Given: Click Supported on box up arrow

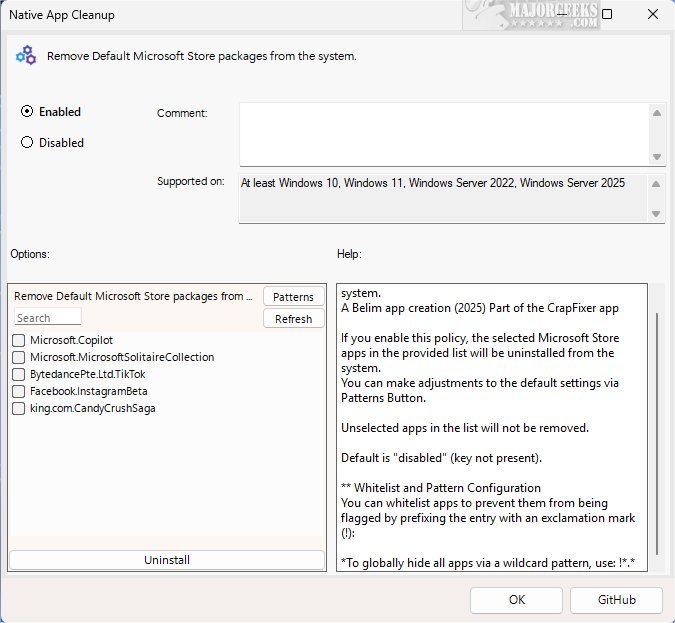Looking at the screenshot, I should click(656, 185).
